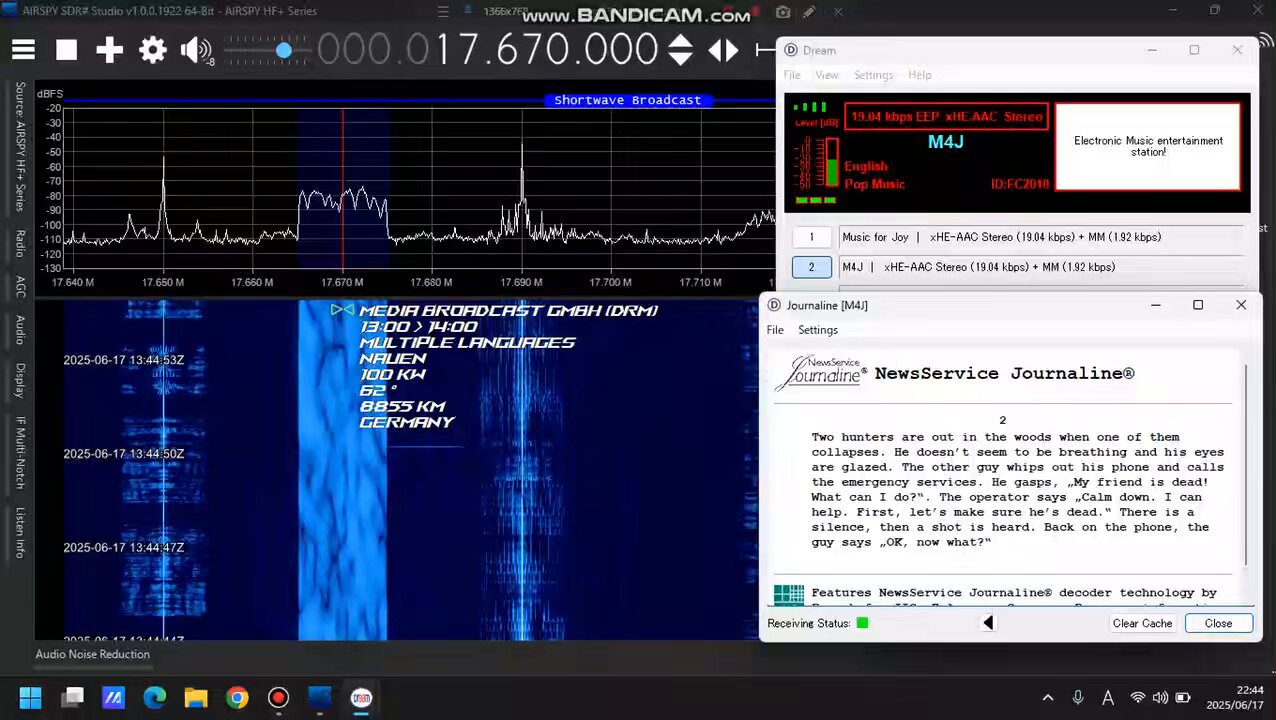Click the frequency up/down arrows stepper
The width and height of the screenshot is (1276, 720).
pyautogui.click(x=680, y=50)
